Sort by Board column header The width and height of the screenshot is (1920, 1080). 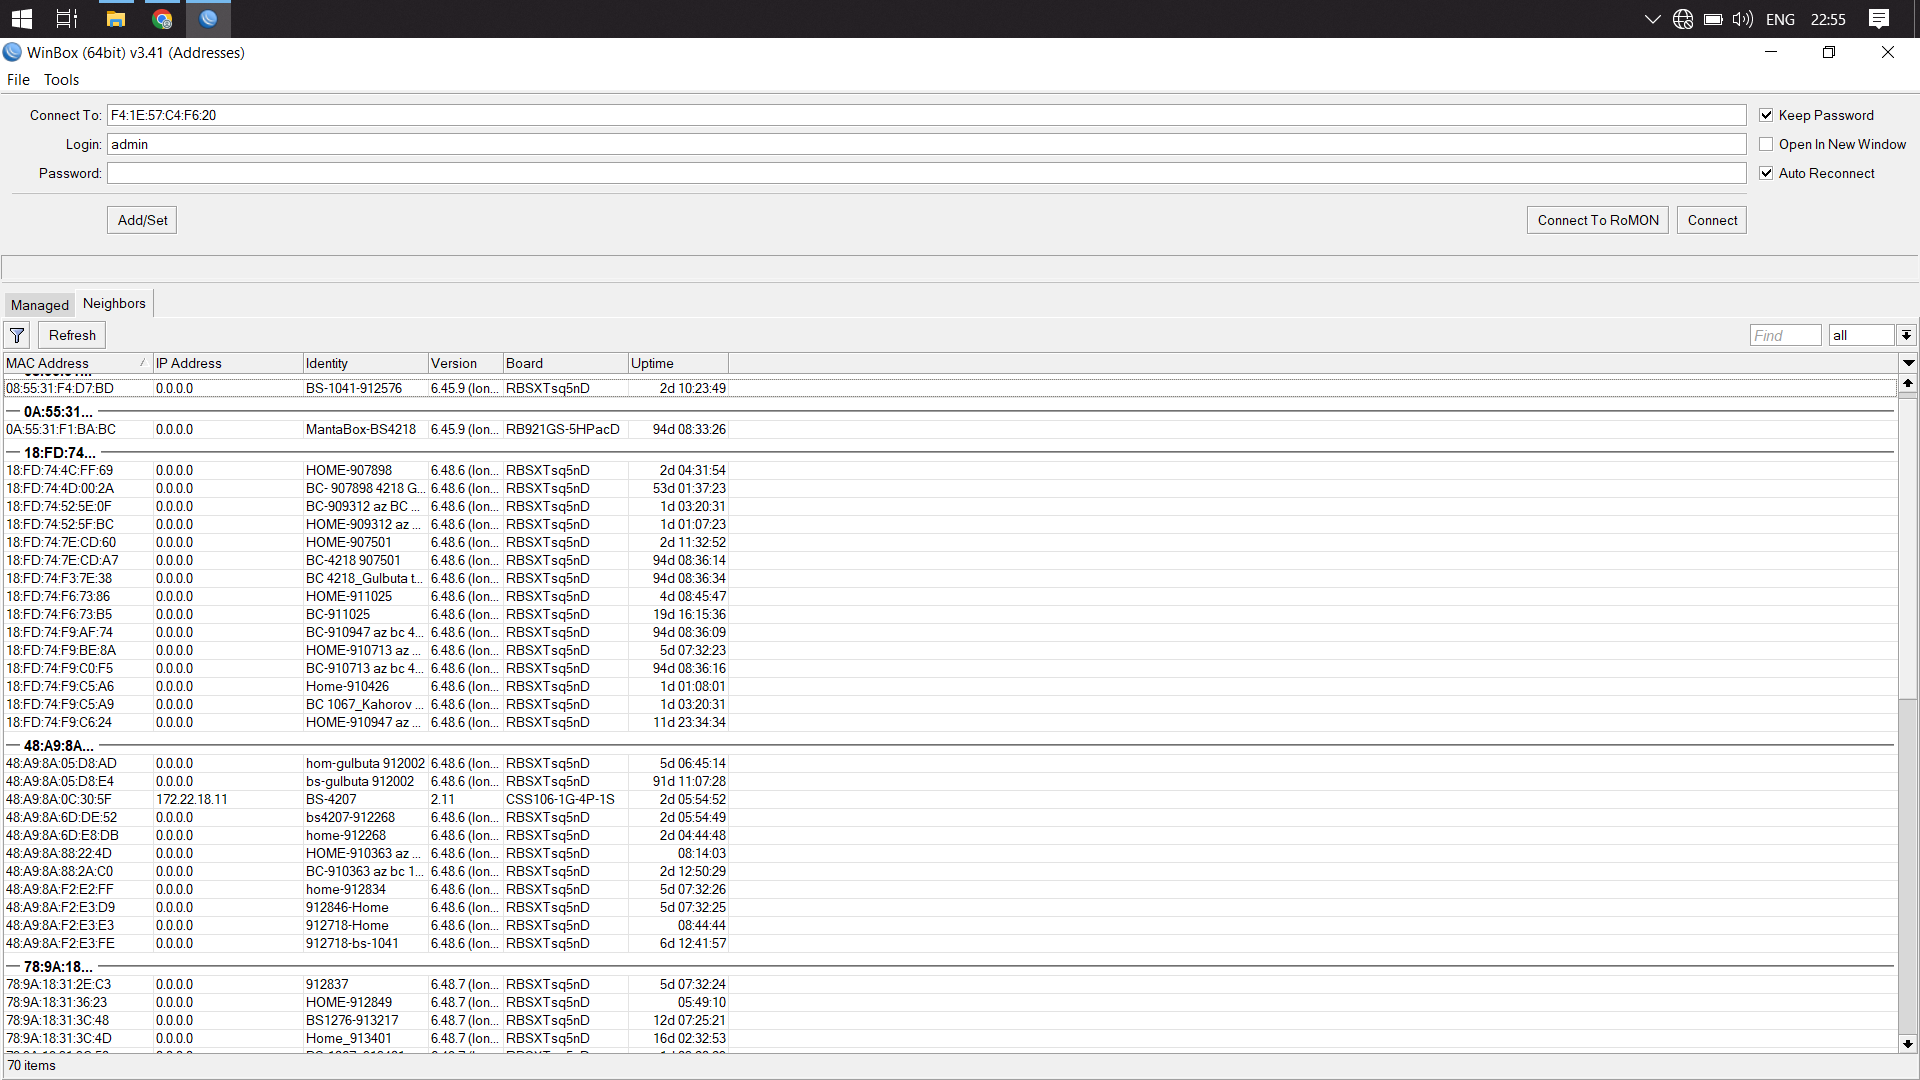coord(565,363)
